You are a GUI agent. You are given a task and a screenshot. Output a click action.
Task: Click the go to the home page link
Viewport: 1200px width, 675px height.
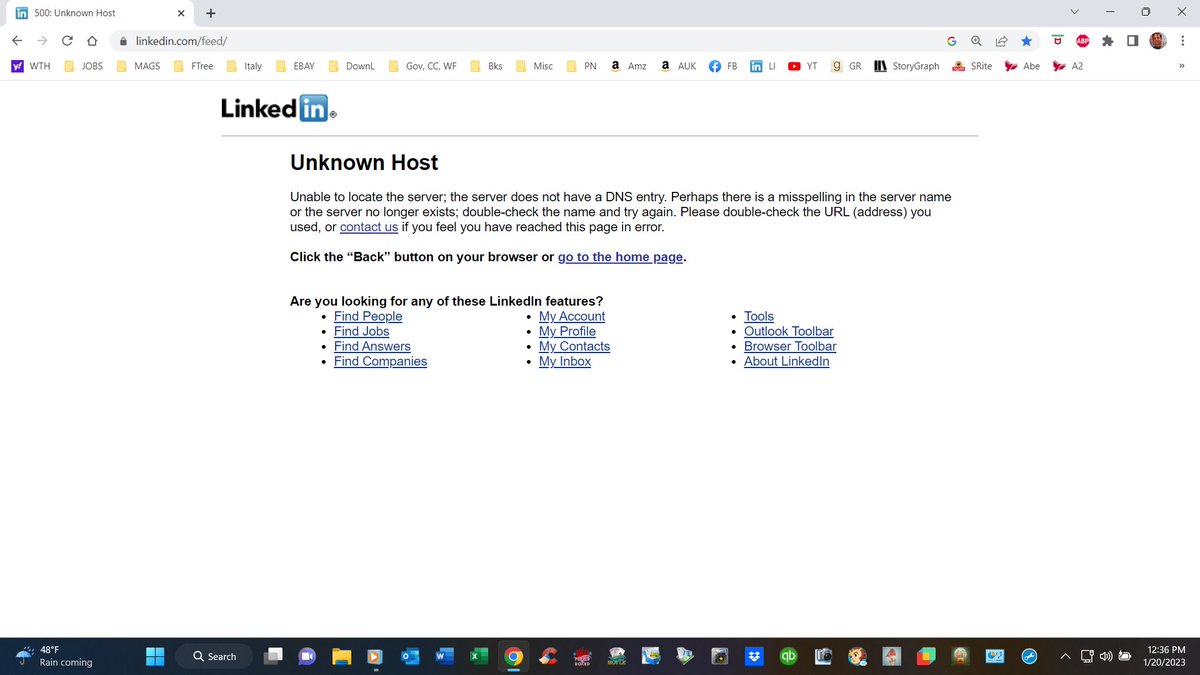click(620, 257)
